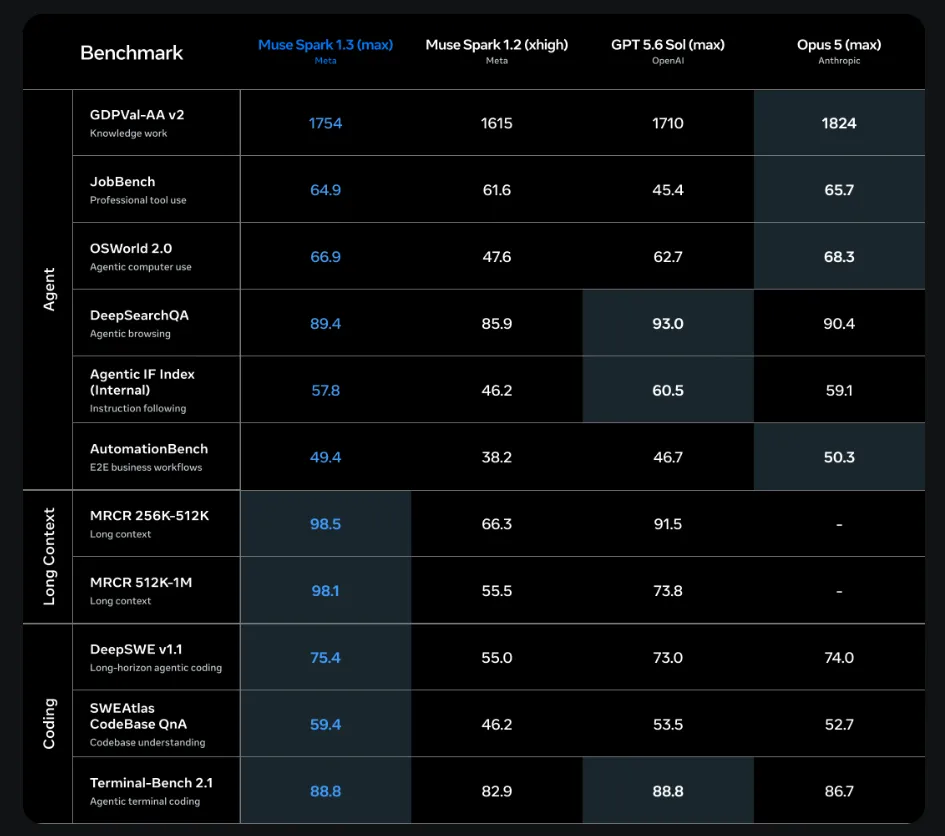Image resolution: width=945 pixels, height=836 pixels.
Task: Select the "Muse Spark 1.2 (xhigh)" column header
Action: tap(497, 45)
